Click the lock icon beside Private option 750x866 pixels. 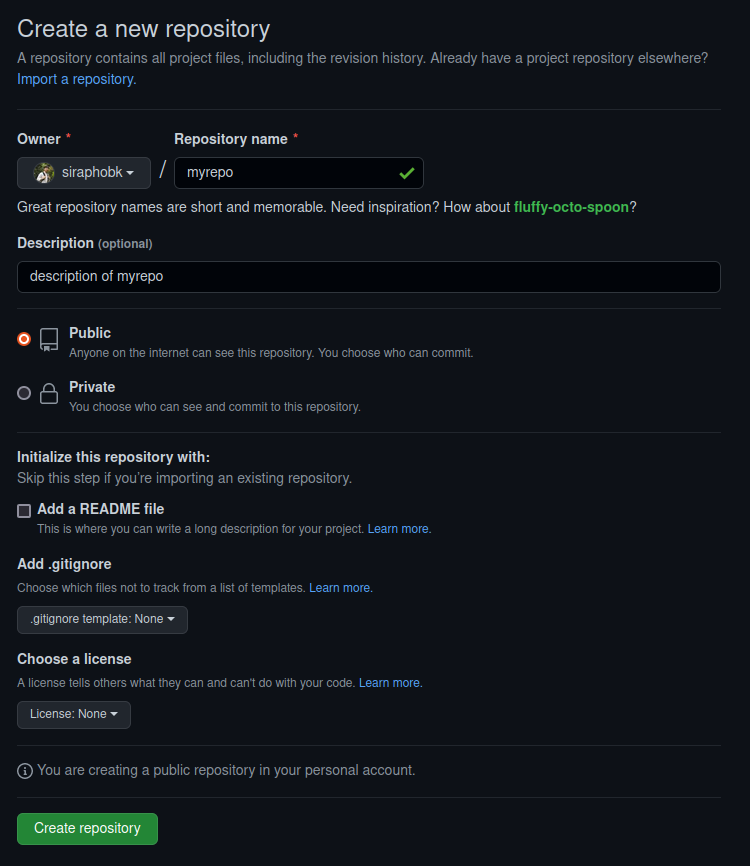point(49,393)
